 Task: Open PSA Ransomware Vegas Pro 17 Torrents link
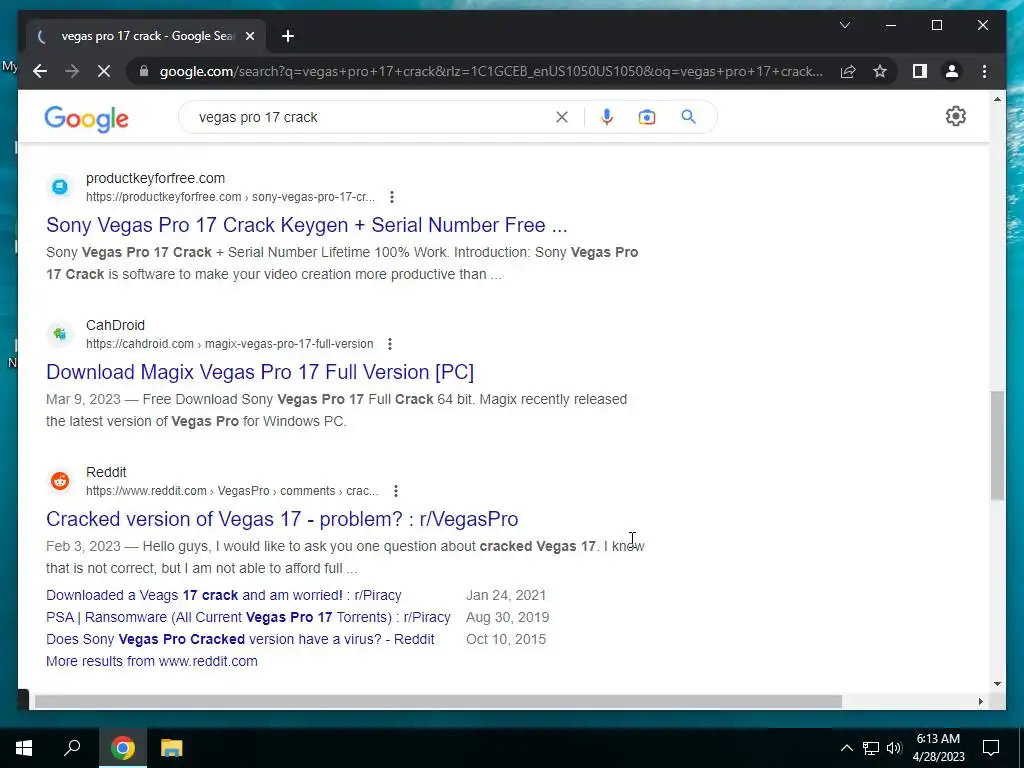tap(248, 617)
